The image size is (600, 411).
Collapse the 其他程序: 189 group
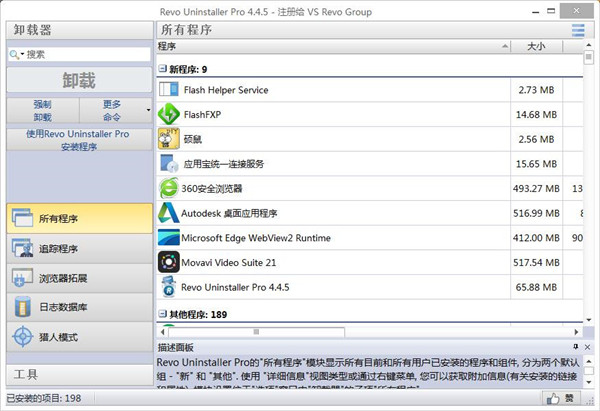pyautogui.click(x=162, y=314)
